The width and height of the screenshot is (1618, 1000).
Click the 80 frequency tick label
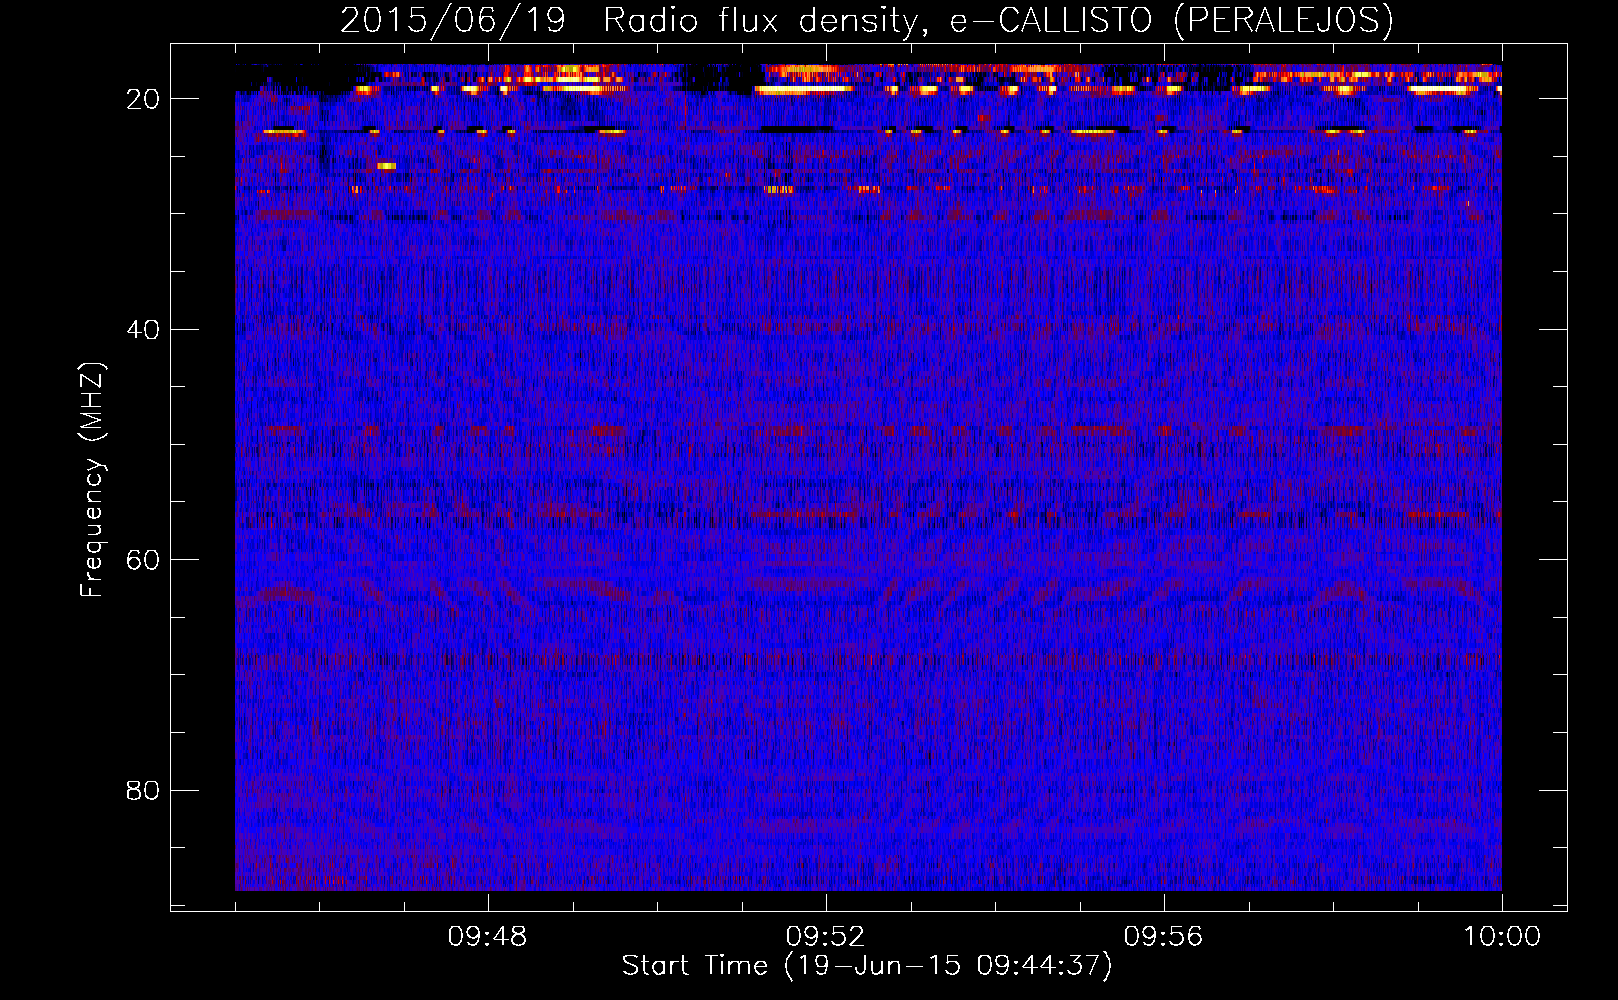tap(143, 791)
